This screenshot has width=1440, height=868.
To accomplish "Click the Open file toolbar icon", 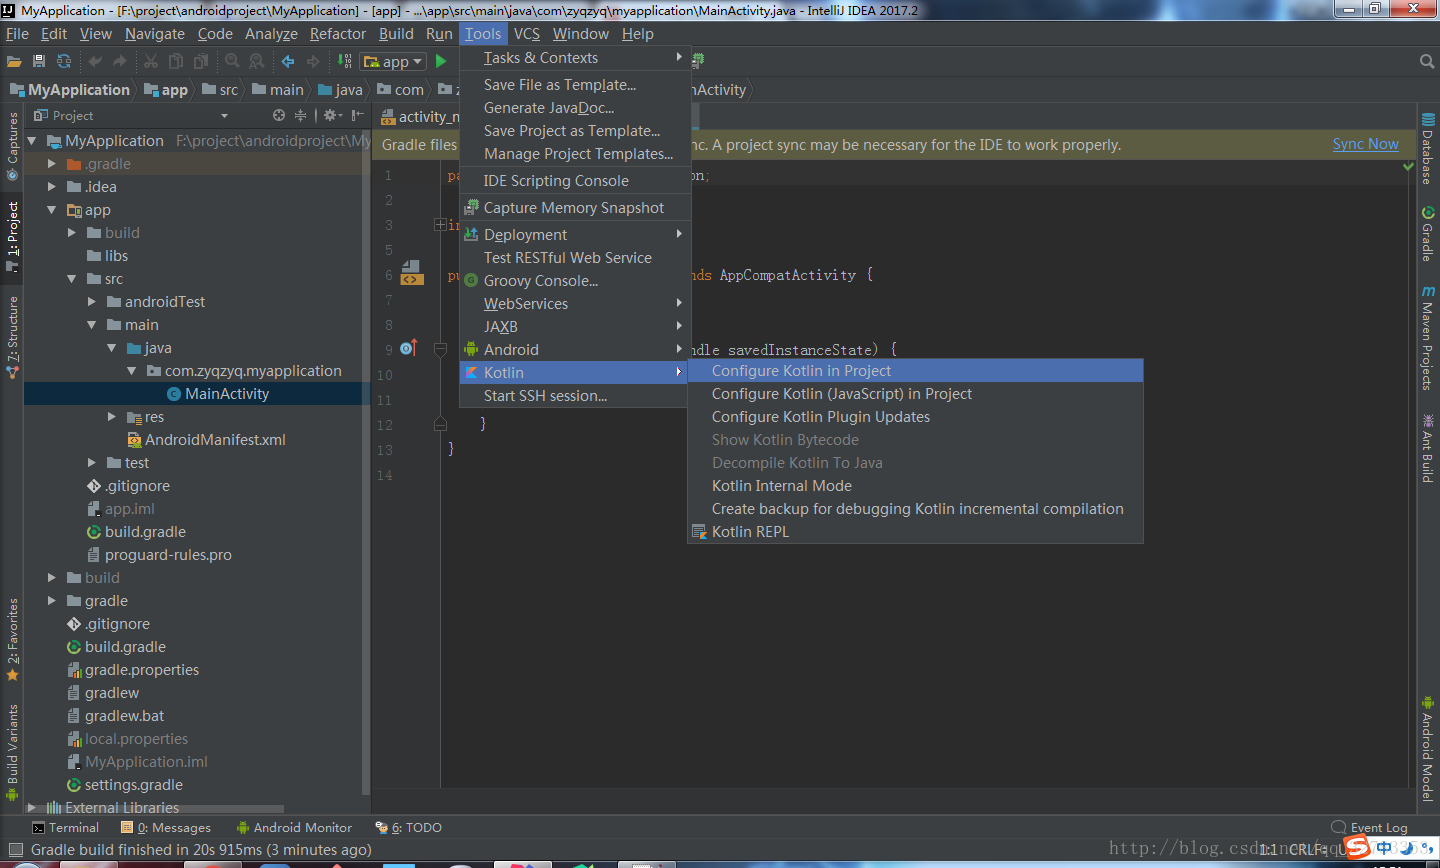I will coord(14,62).
